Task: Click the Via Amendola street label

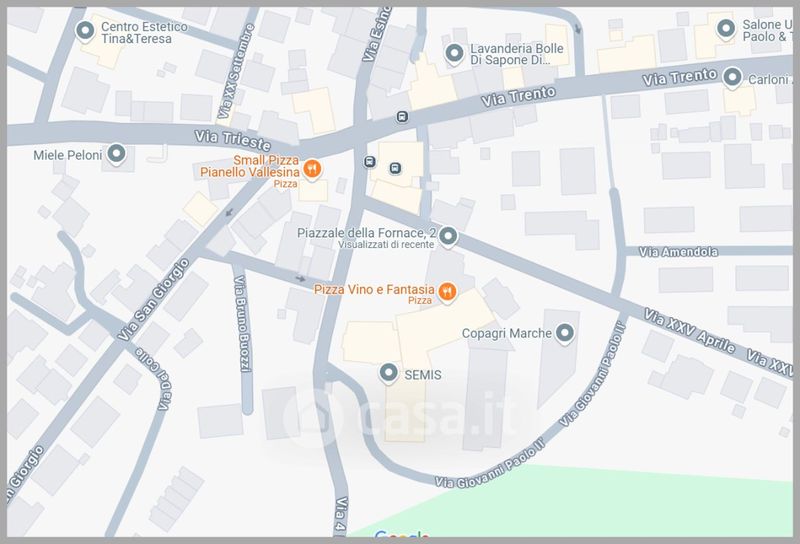Action: point(678,252)
